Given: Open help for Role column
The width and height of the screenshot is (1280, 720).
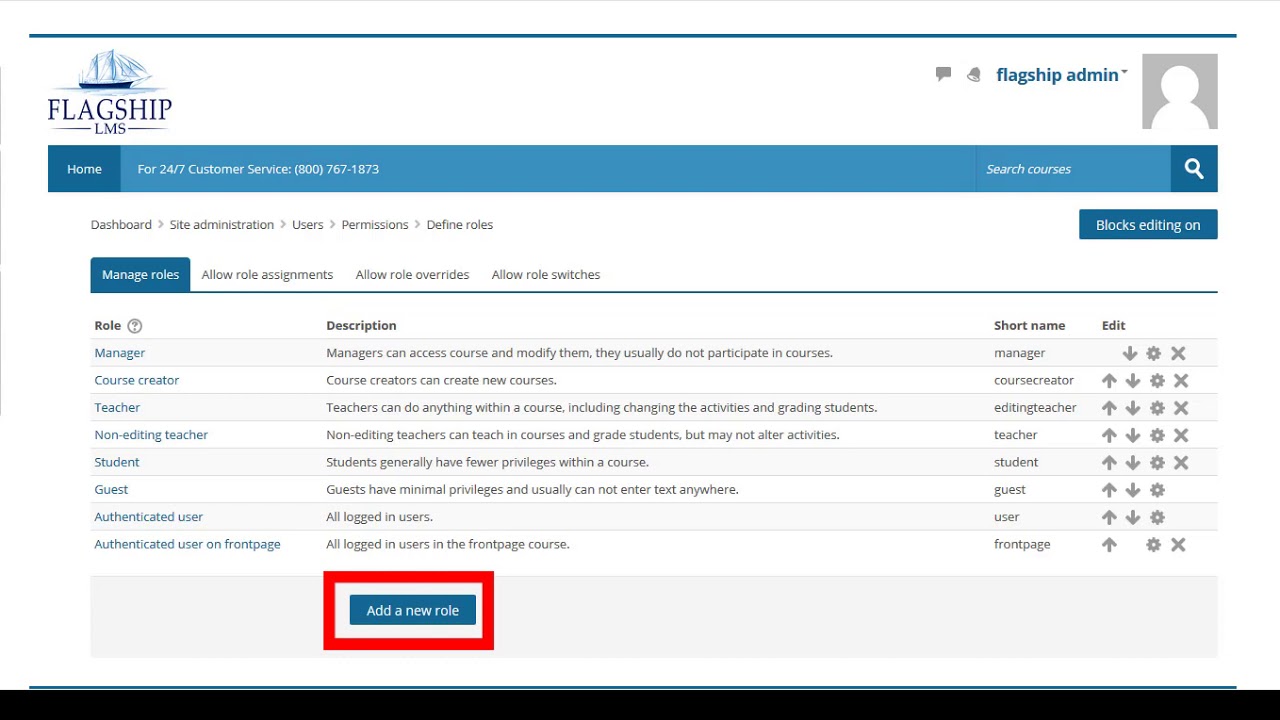Looking at the screenshot, I should coord(135,326).
